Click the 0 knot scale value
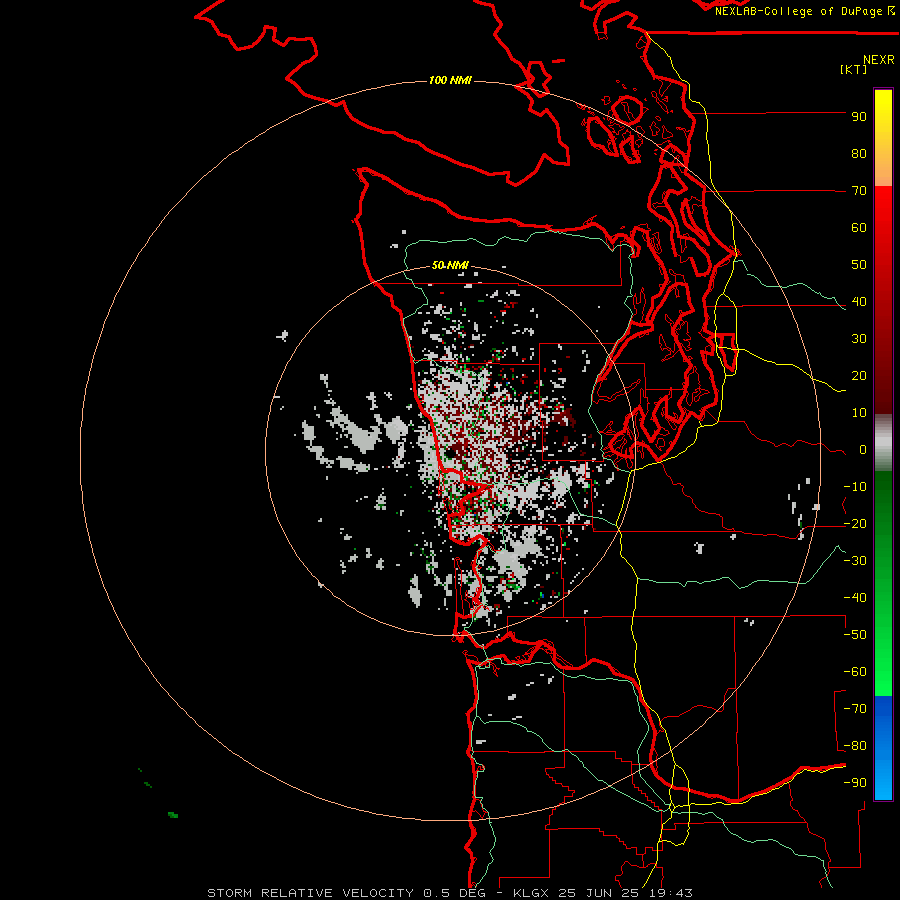Viewport: 900px width, 900px height. (x=863, y=450)
